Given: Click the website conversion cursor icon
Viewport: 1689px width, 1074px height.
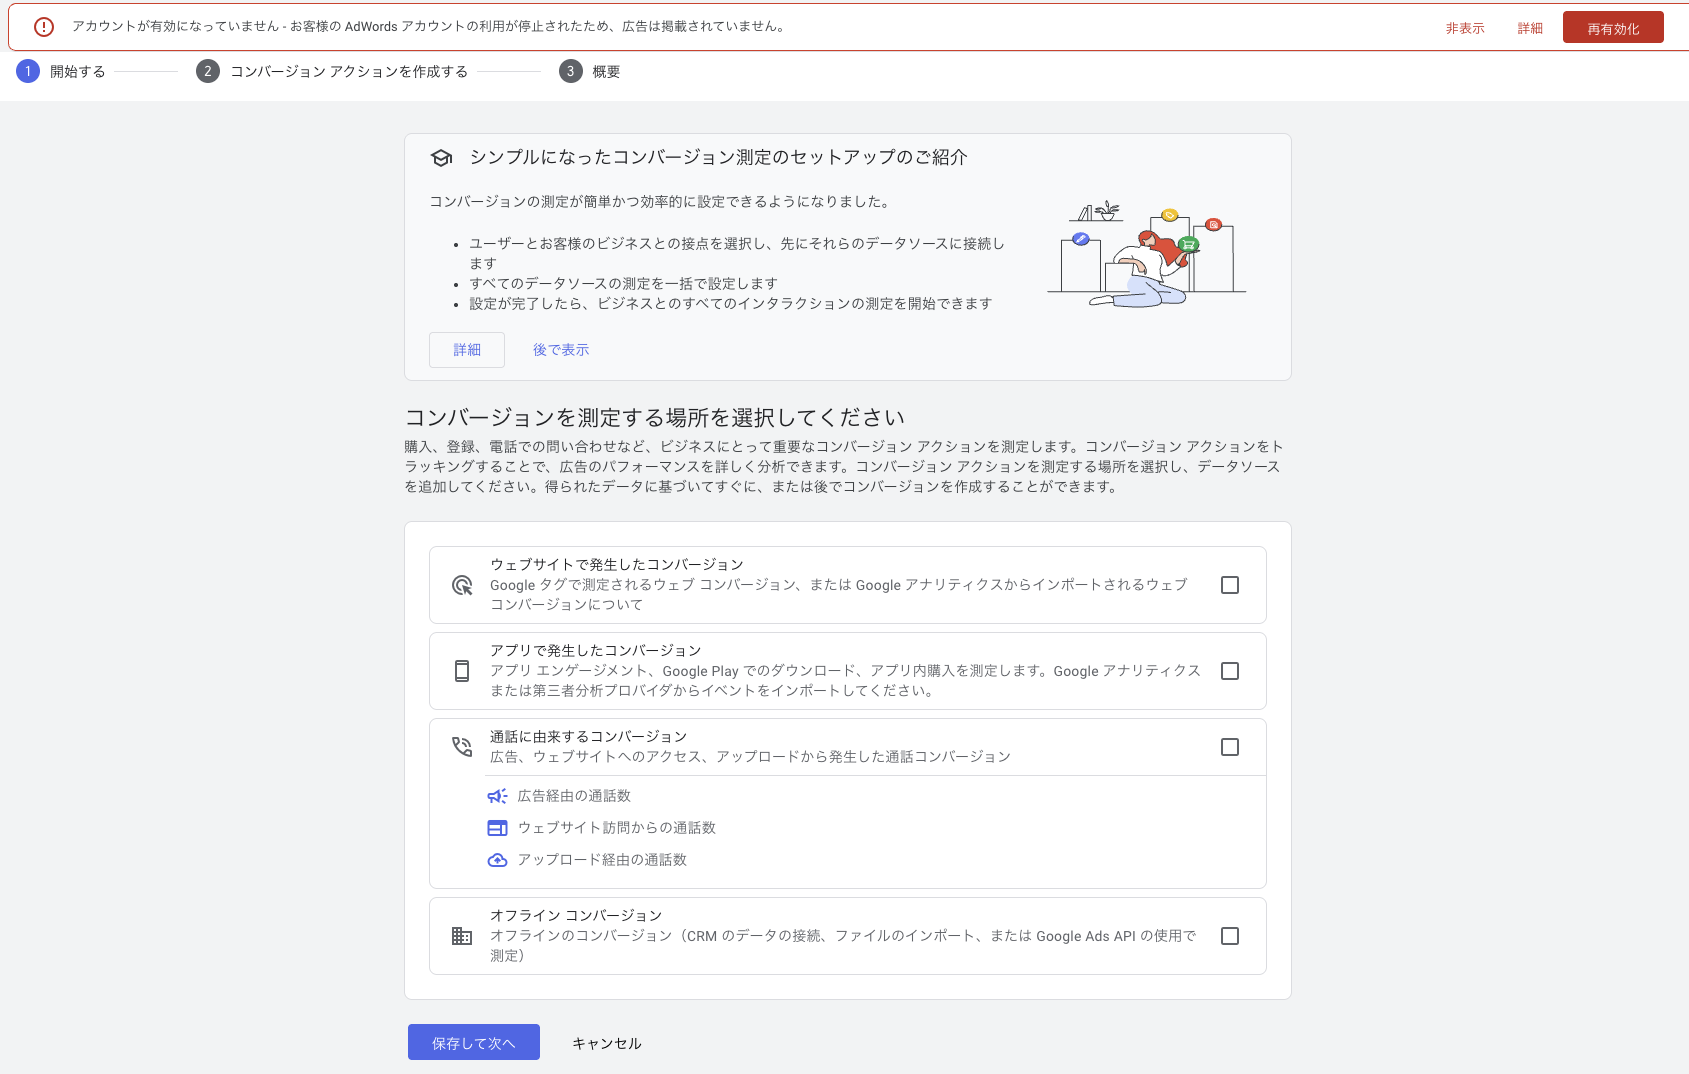Looking at the screenshot, I should [462, 585].
